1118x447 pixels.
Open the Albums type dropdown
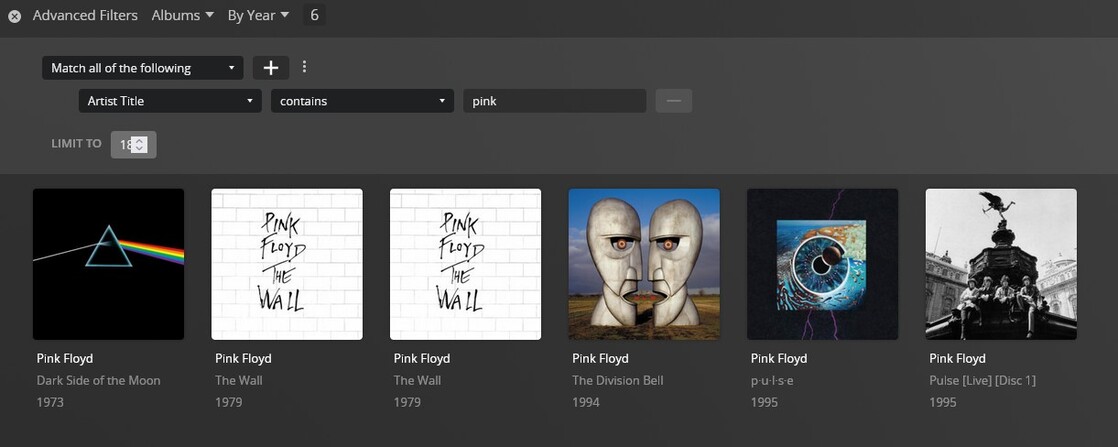tap(182, 15)
